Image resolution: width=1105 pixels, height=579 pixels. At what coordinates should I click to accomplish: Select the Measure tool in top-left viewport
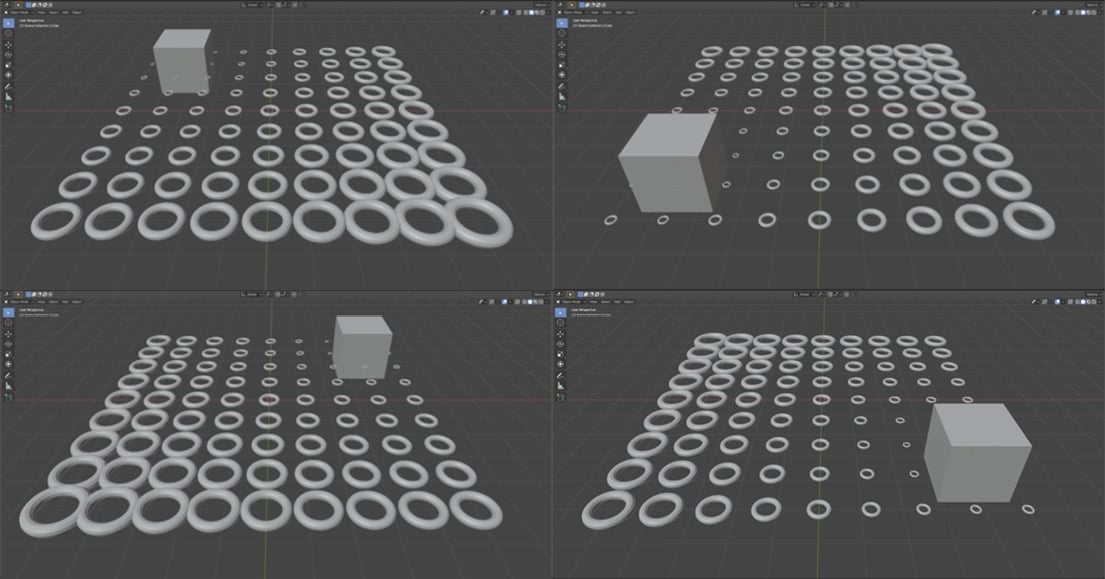pyautogui.click(x=8, y=96)
